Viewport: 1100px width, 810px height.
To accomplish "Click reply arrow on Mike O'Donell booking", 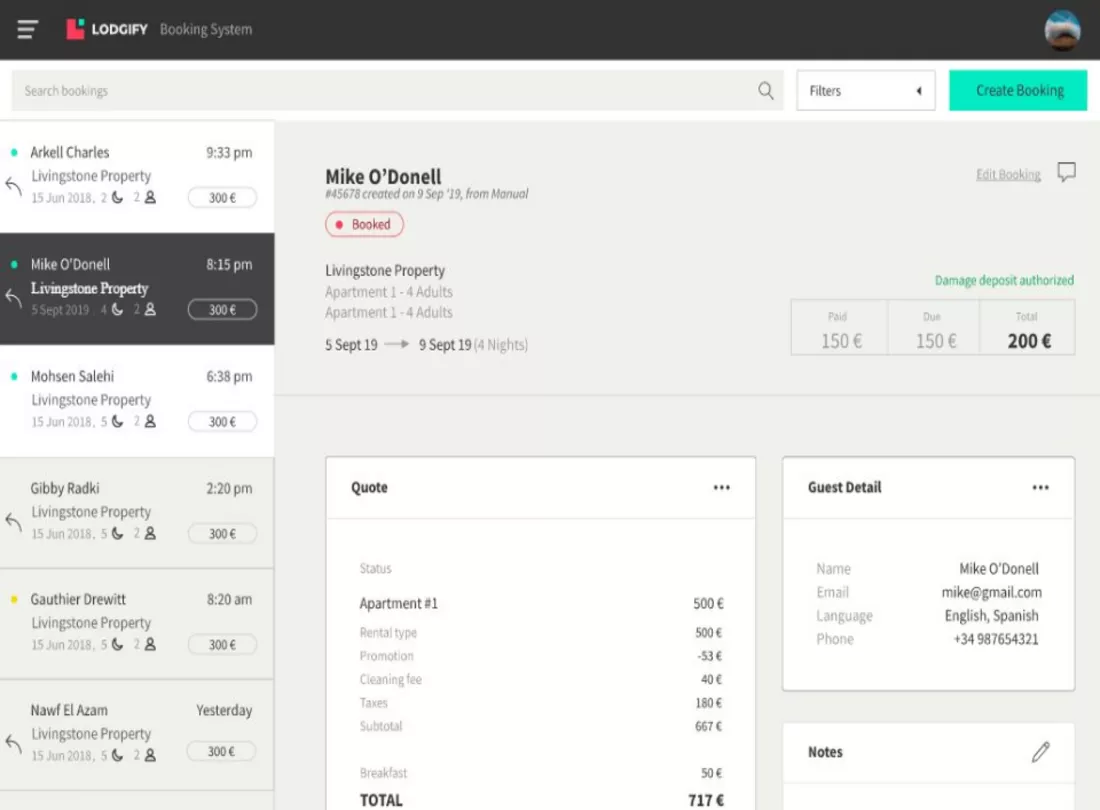I will coord(13,298).
